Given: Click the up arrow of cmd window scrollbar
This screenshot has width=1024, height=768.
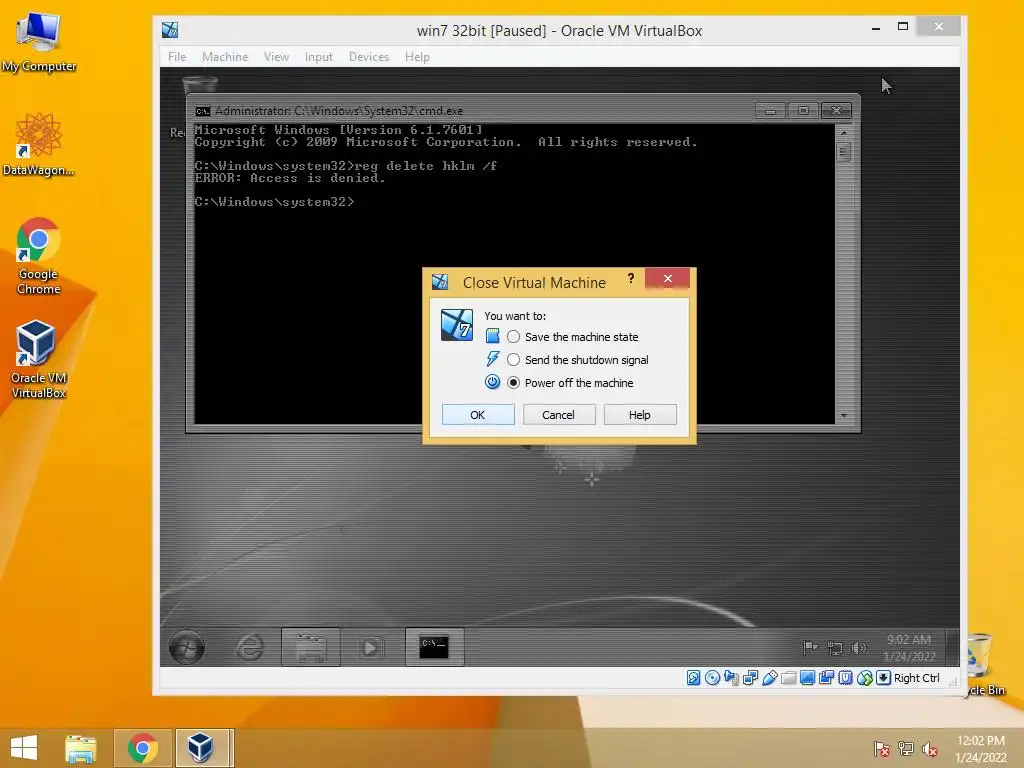Looking at the screenshot, I should pyautogui.click(x=844, y=133).
